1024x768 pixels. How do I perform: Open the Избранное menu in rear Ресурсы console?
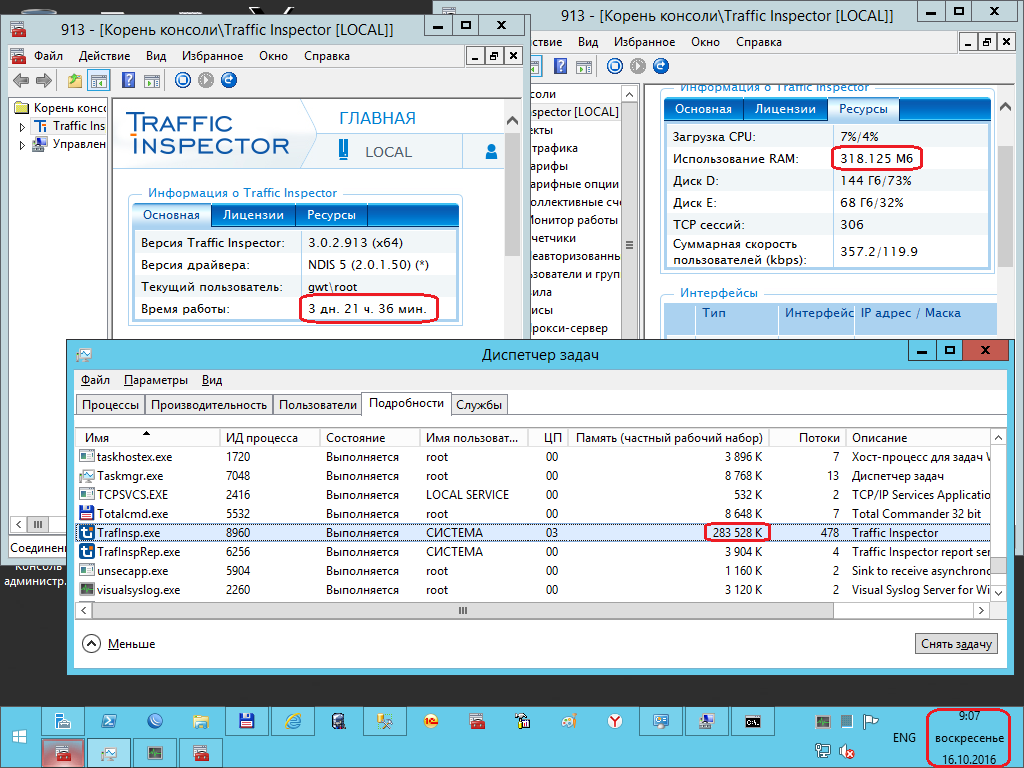coord(645,42)
